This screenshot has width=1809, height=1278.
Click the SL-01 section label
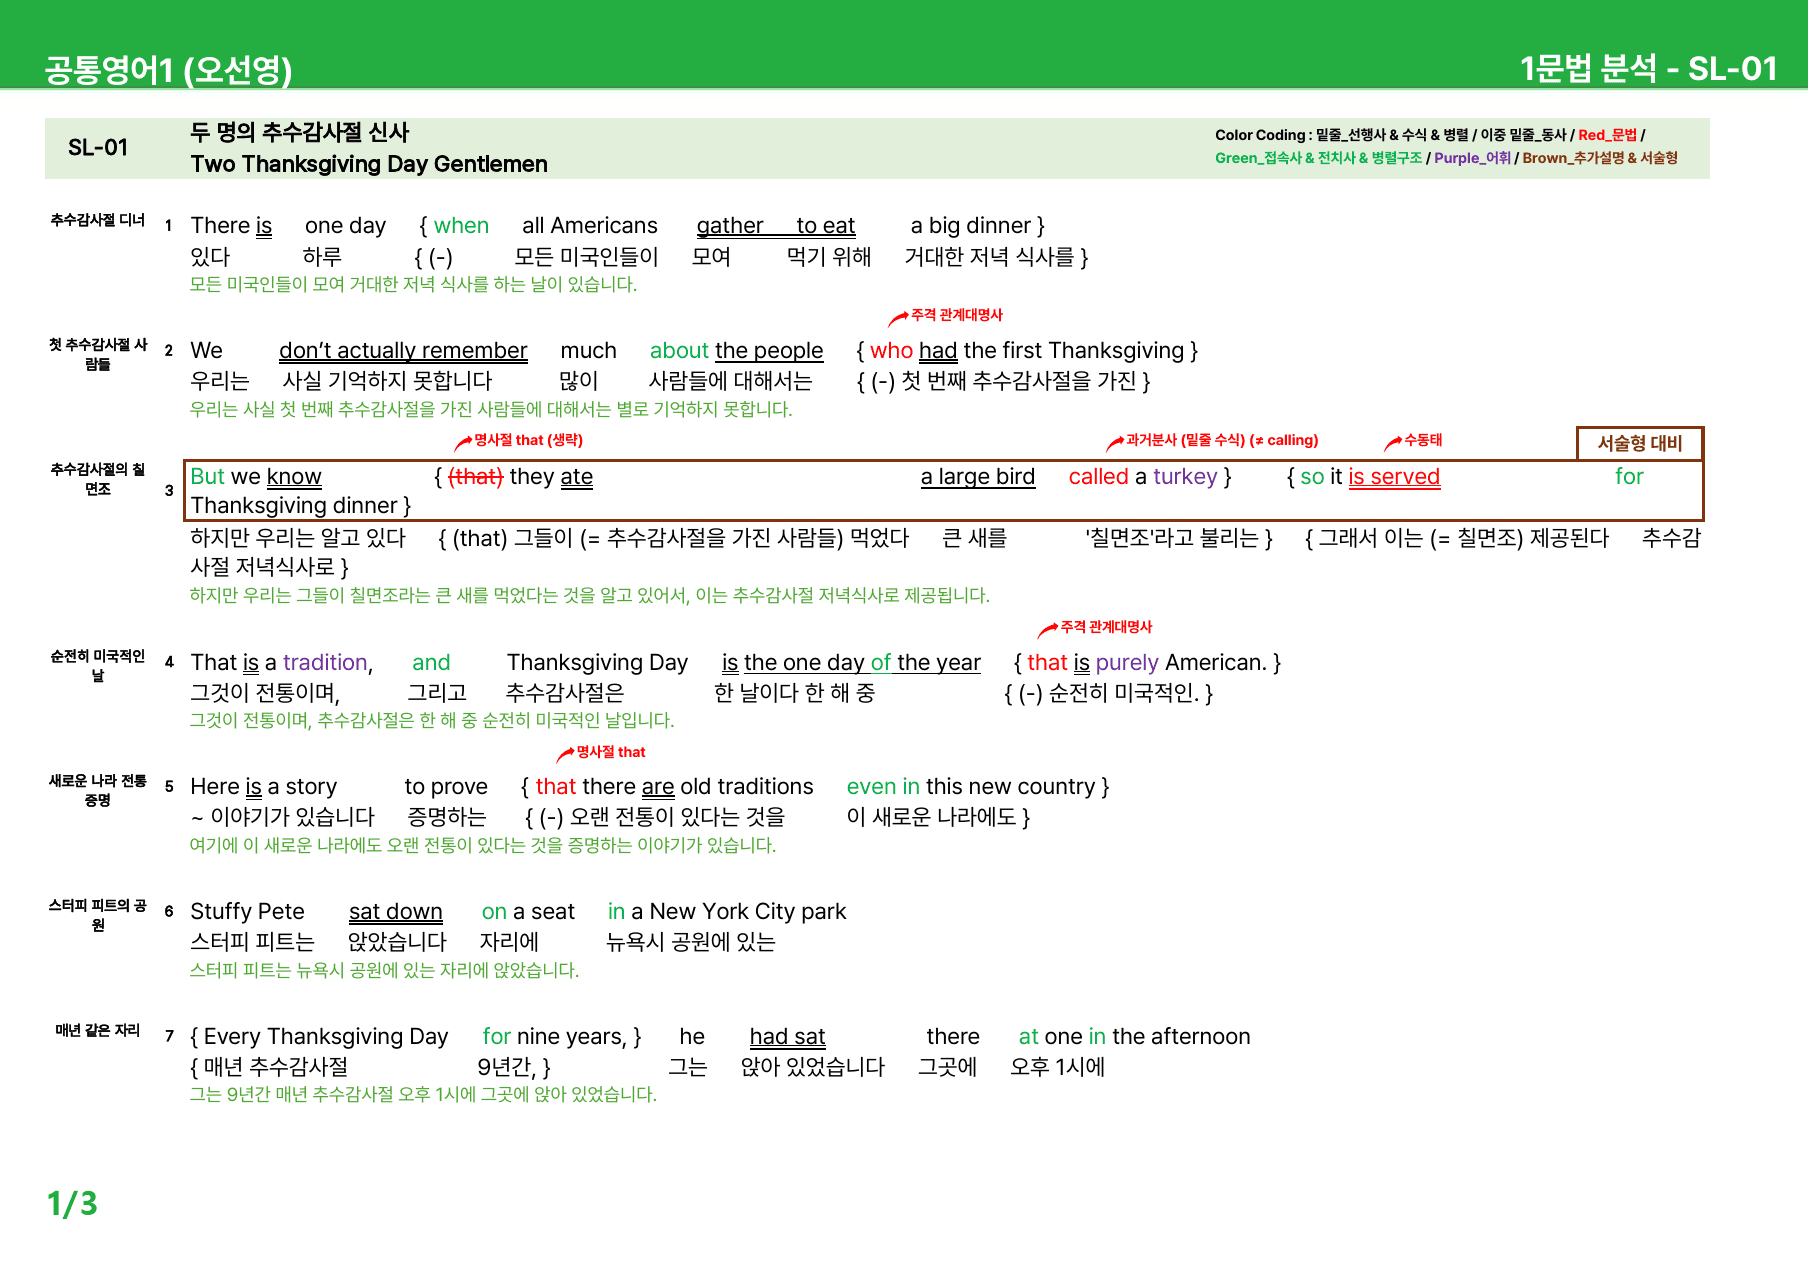[98, 148]
